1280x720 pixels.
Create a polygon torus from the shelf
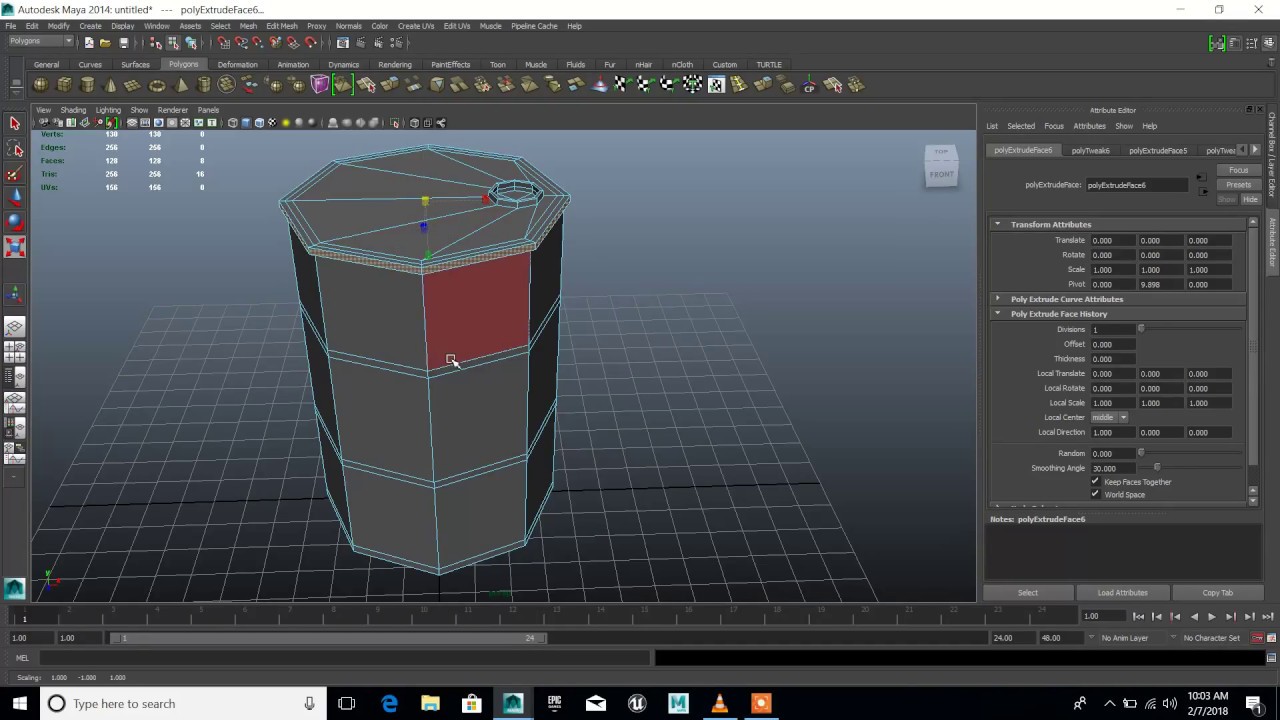157,85
